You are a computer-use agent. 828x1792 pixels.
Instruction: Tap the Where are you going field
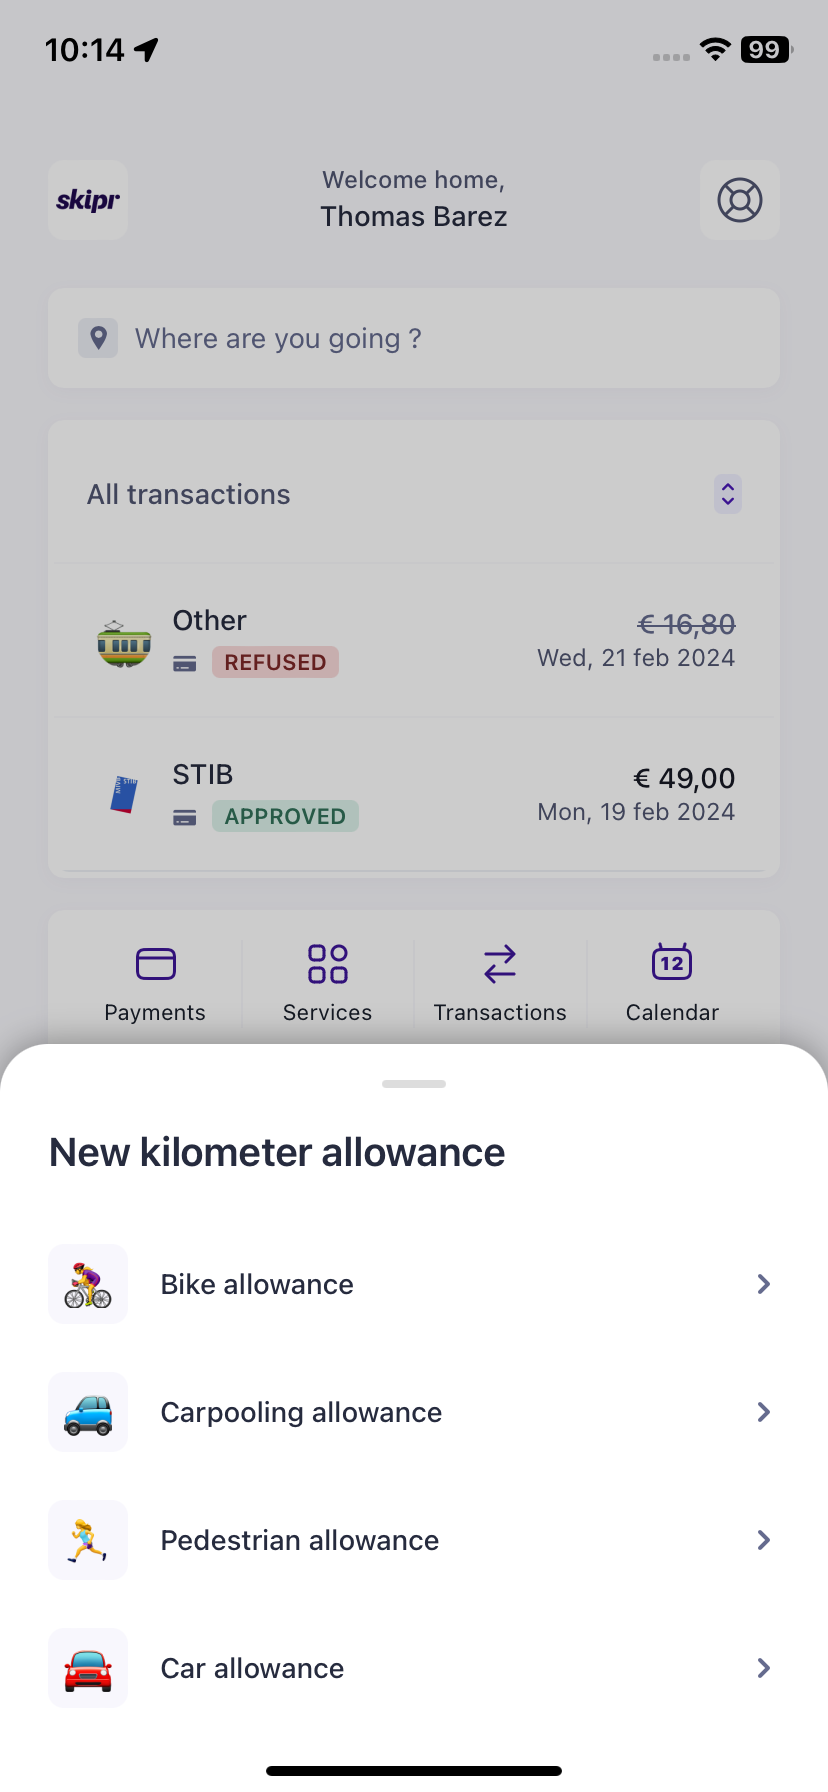coord(414,338)
